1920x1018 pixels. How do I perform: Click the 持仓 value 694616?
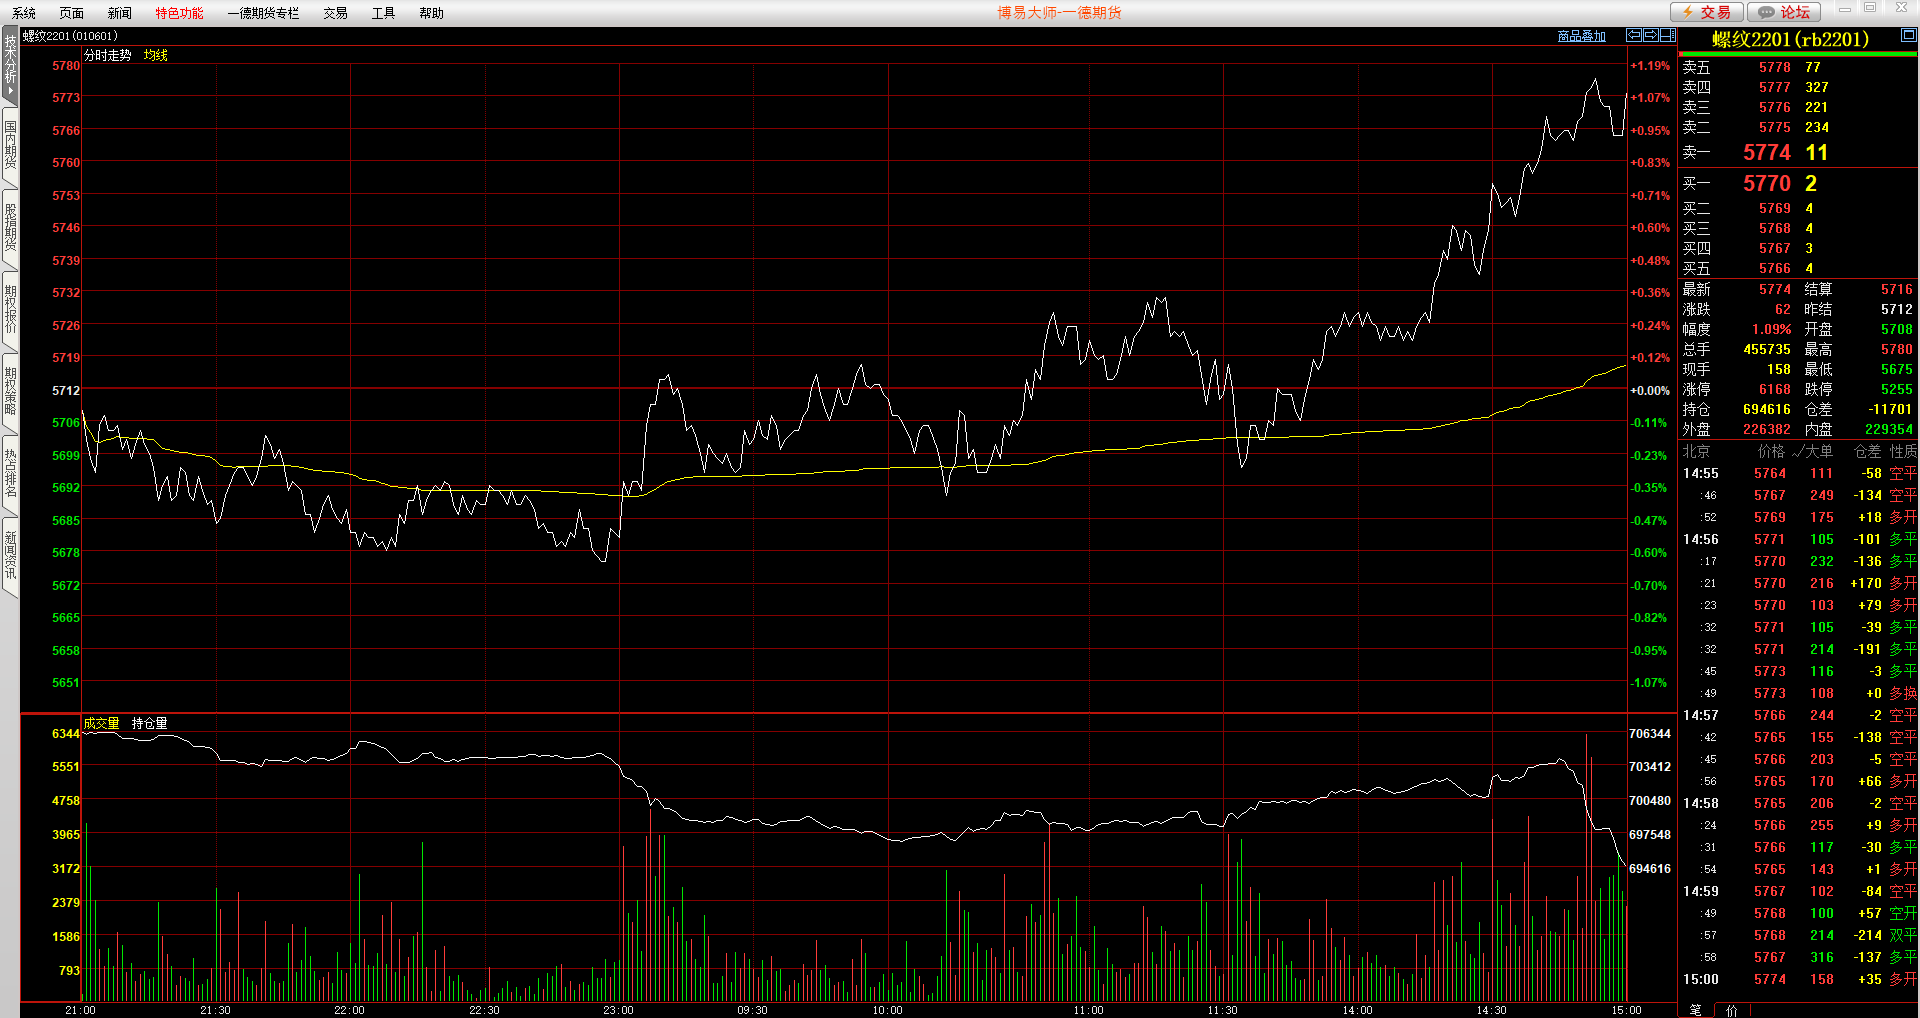click(x=1767, y=409)
